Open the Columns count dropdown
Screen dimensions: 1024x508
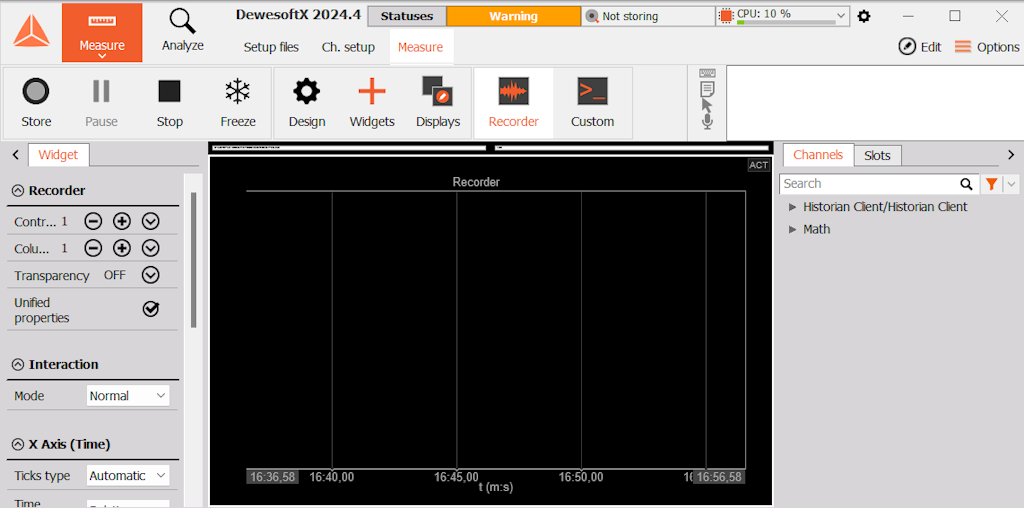(151, 248)
